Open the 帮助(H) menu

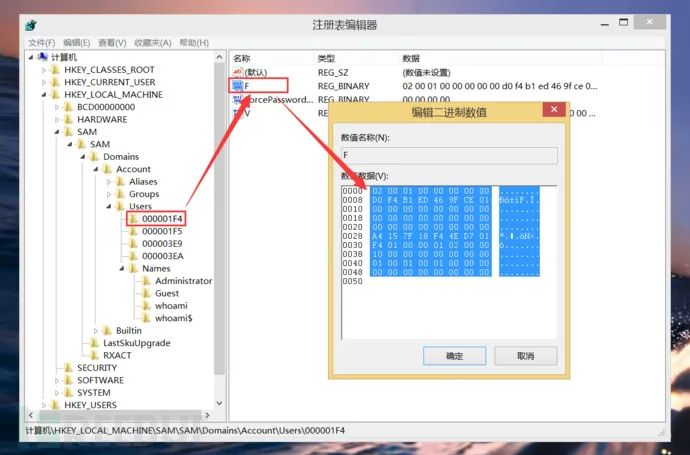click(x=194, y=43)
